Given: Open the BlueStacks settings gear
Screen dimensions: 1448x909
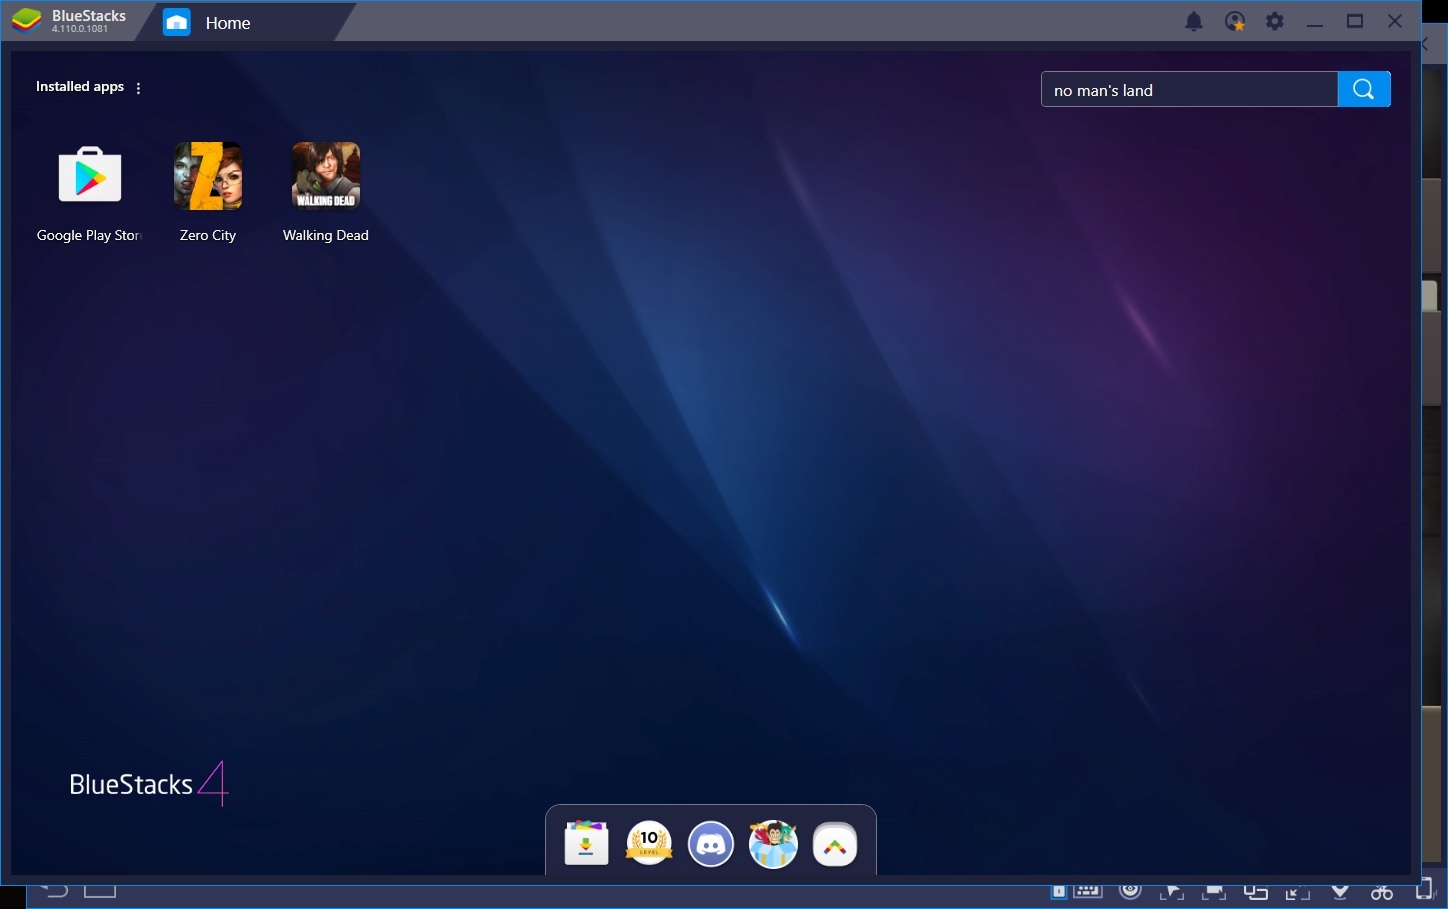Looking at the screenshot, I should point(1275,21).
